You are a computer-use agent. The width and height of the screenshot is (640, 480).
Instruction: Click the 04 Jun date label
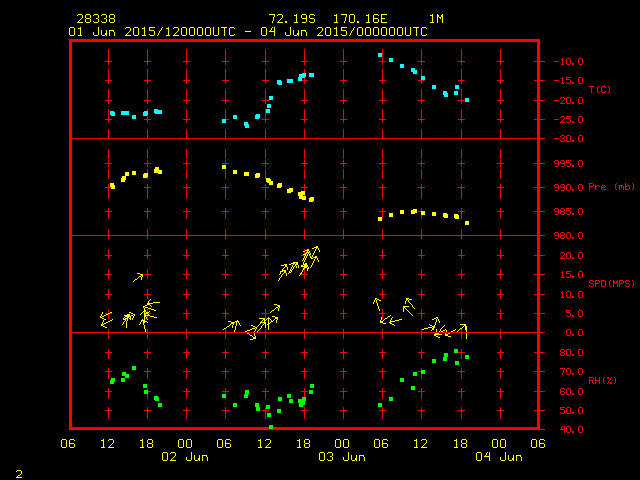tap(499, 457)
